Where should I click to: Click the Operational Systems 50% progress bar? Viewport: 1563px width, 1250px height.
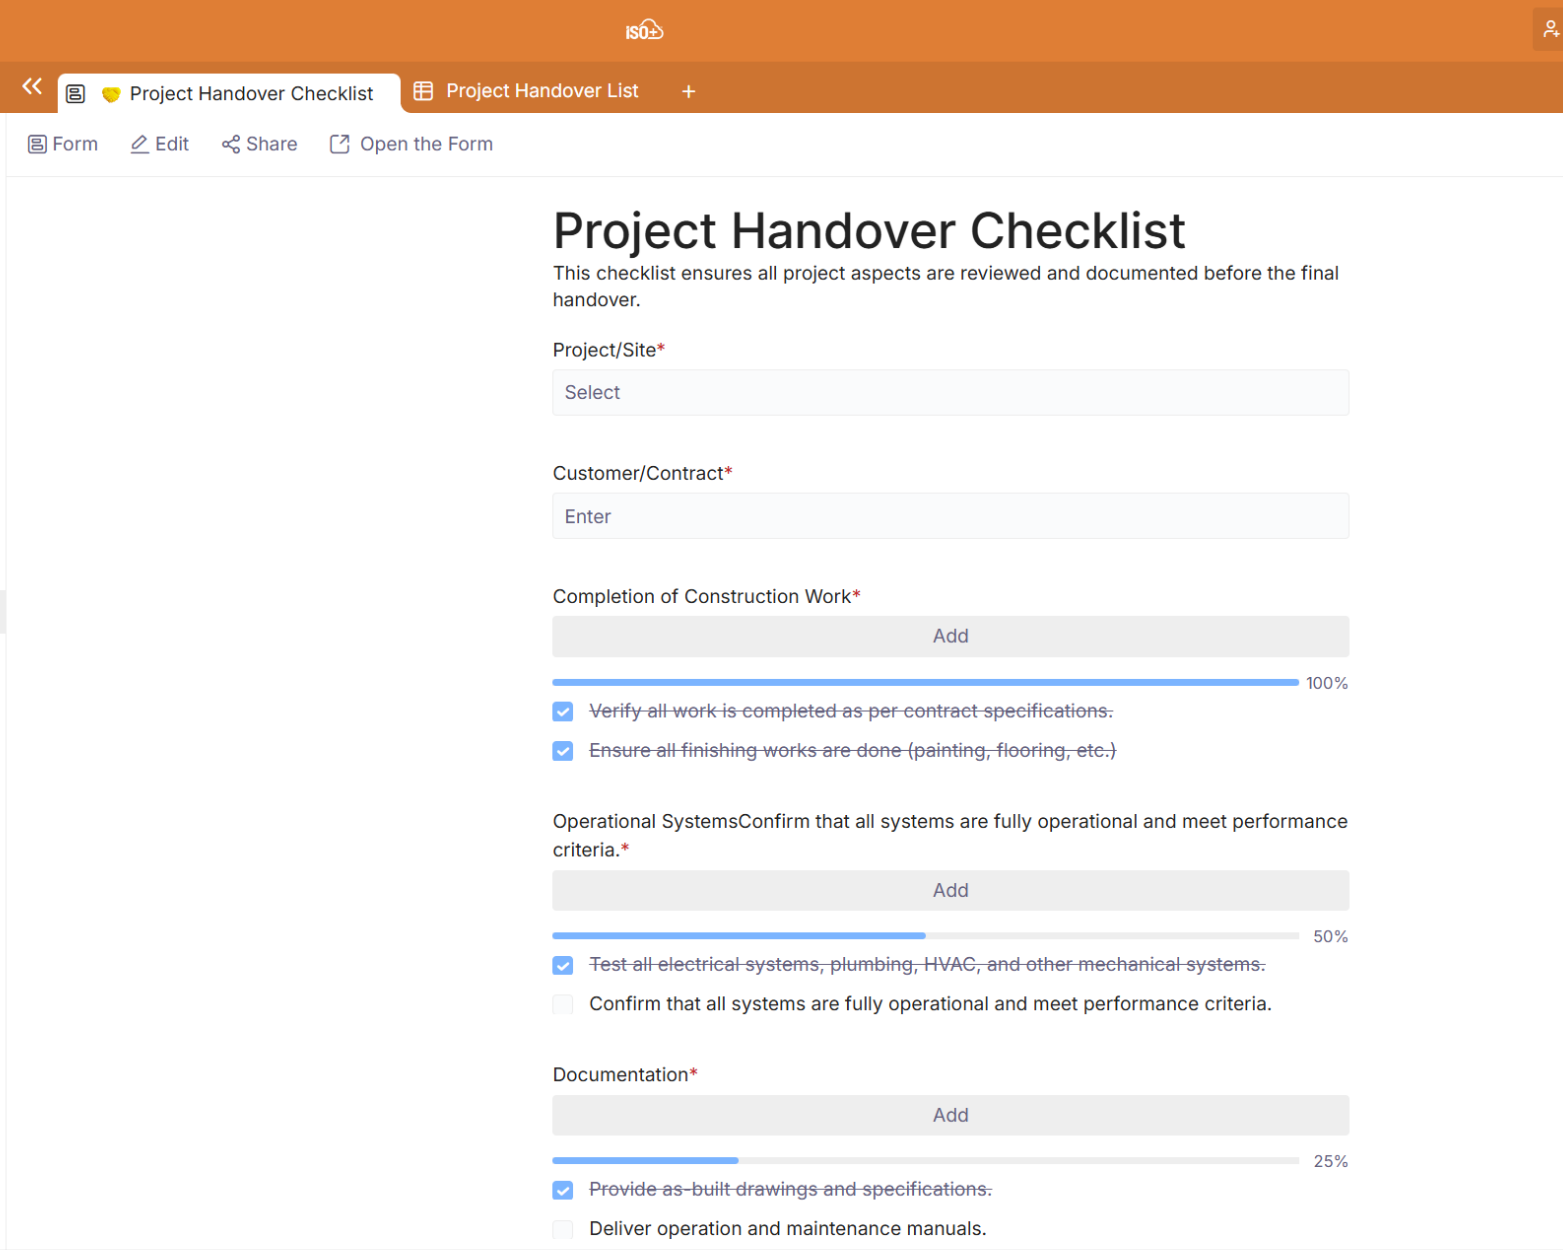925,936
